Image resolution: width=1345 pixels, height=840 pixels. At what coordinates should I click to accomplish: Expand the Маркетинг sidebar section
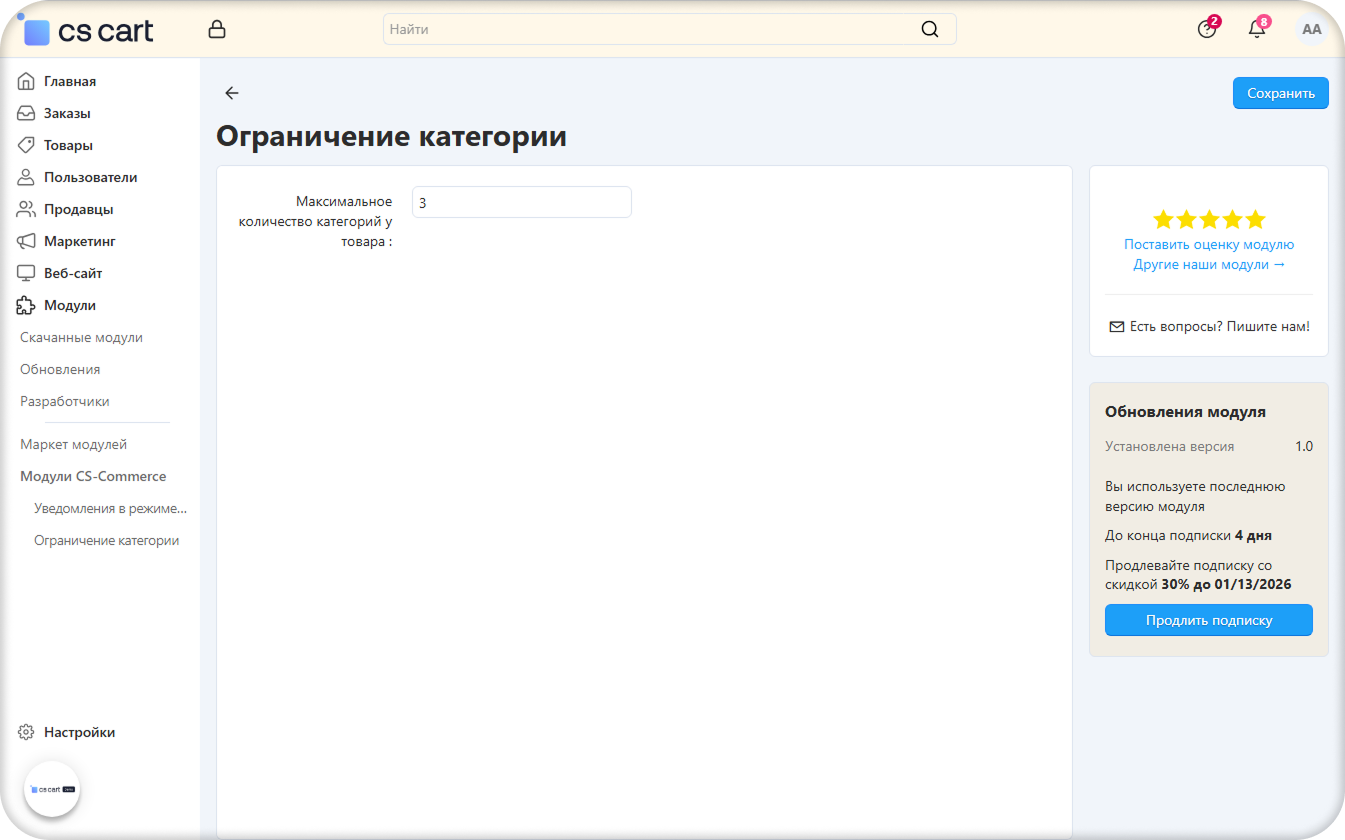(80, 242)
